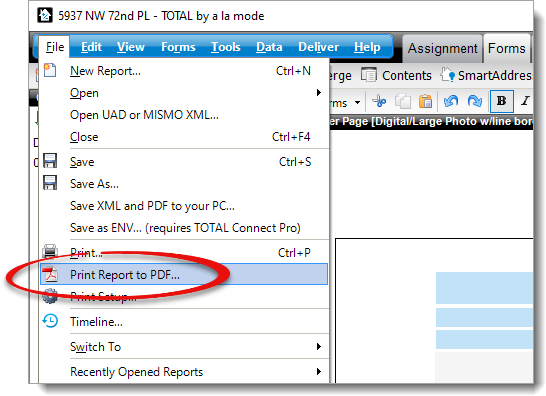
Task: Click the Contents document icon
Action: (368, 75)
